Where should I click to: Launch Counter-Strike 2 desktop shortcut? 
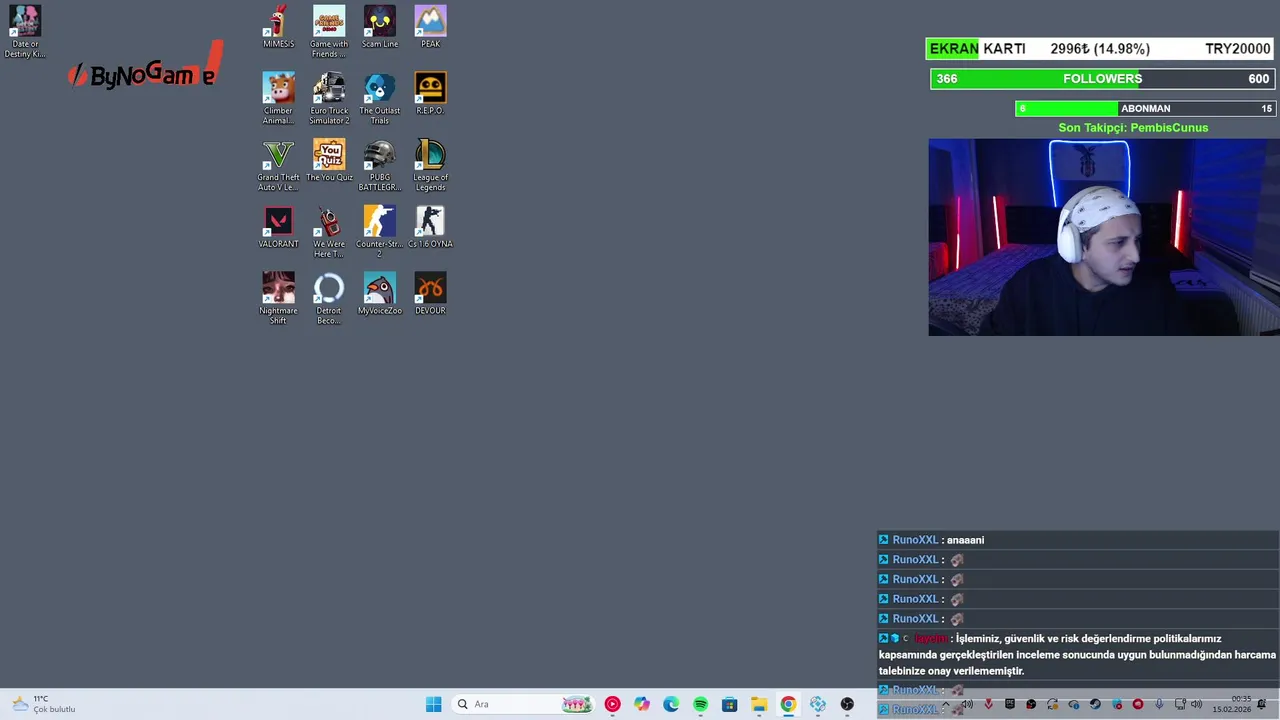pos(379,232)
